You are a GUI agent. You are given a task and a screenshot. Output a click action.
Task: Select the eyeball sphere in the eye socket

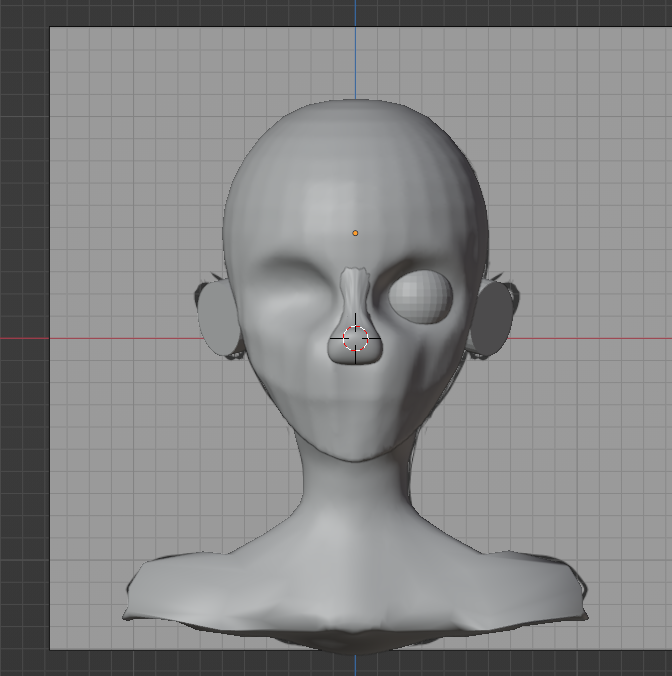click(x=421, y=297)
